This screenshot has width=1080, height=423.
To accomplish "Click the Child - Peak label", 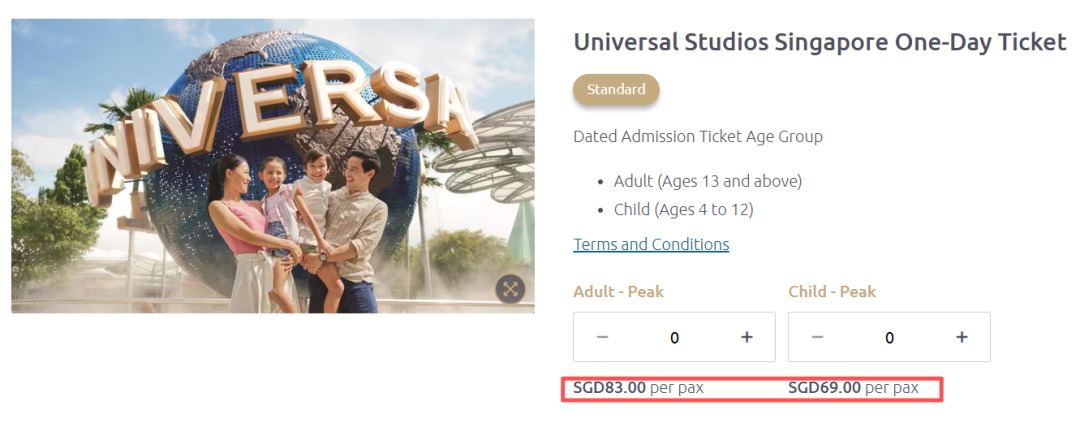I will tap(832, 292).
